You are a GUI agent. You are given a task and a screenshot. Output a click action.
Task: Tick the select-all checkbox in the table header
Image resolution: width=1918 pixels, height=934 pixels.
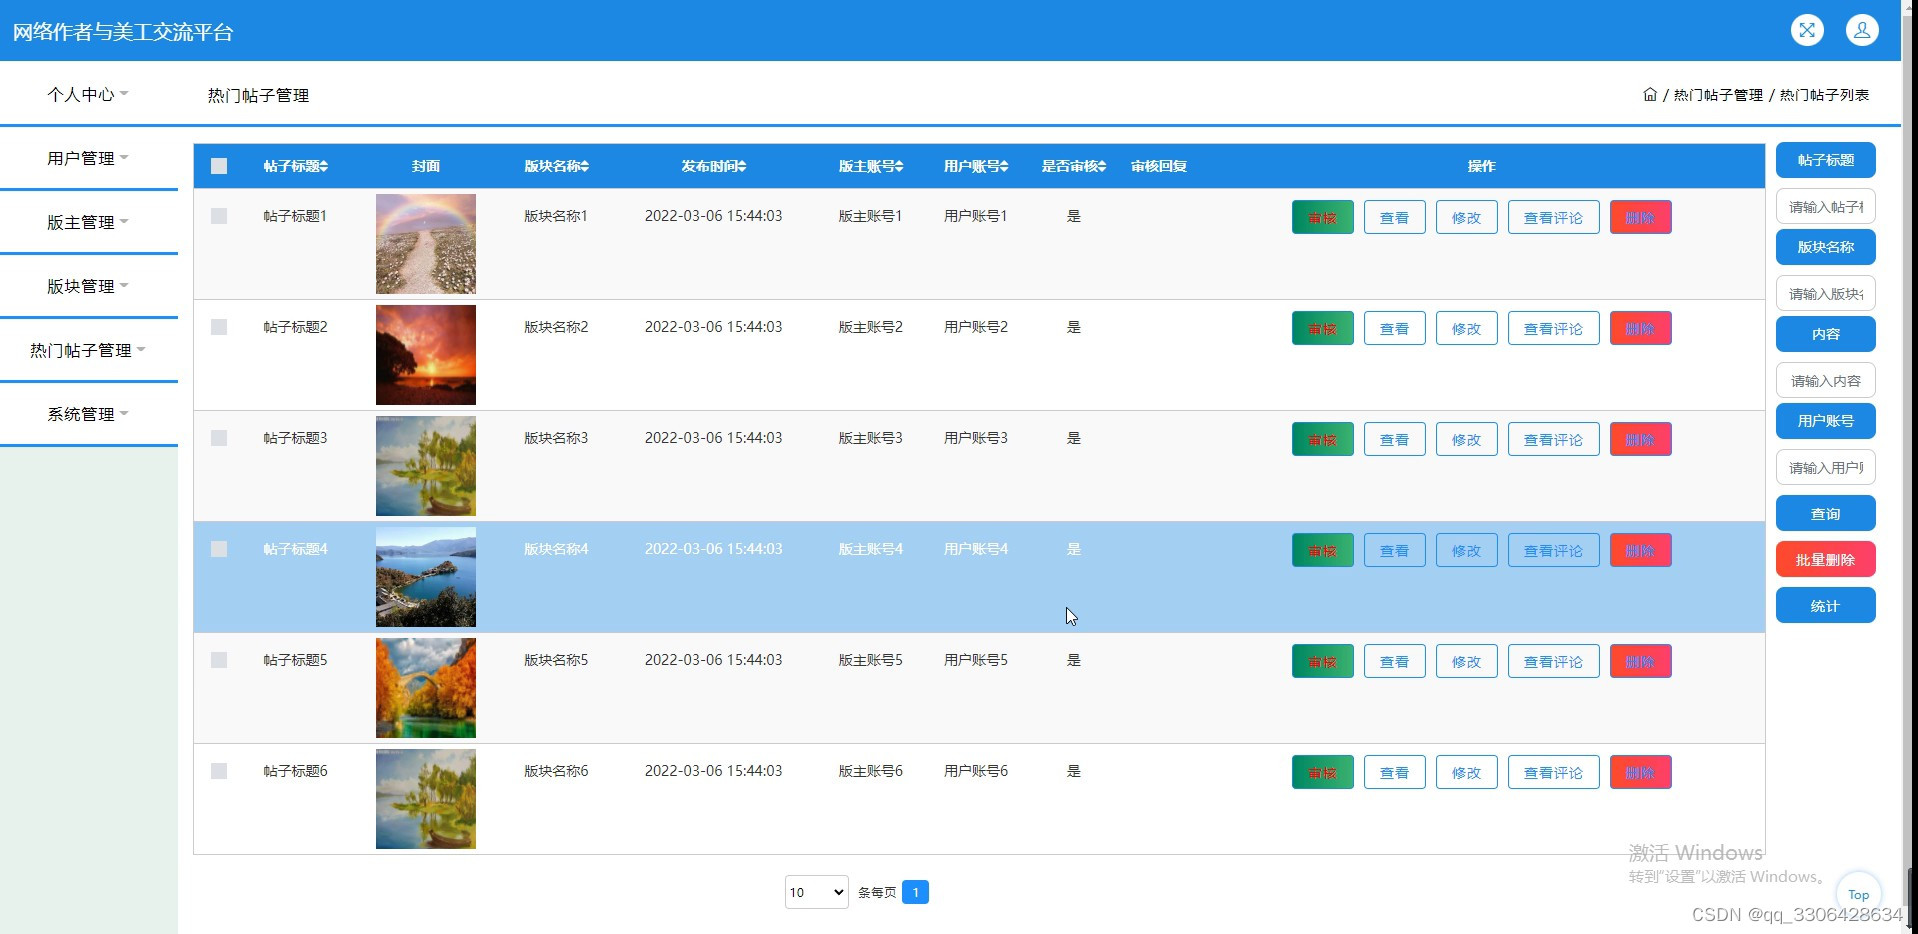click(219, 166)
